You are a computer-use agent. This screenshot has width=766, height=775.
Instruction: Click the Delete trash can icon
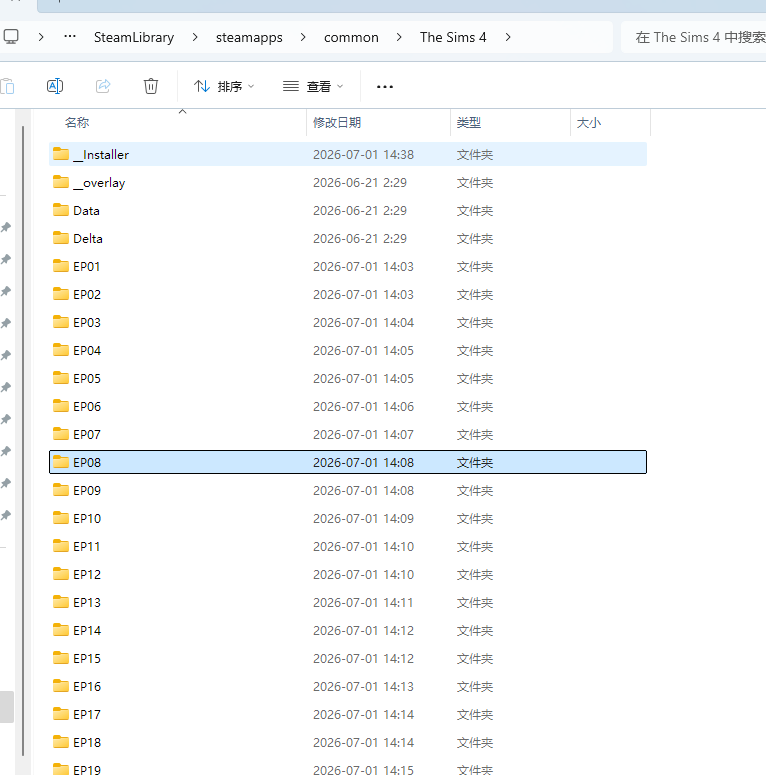pos(151,86)
